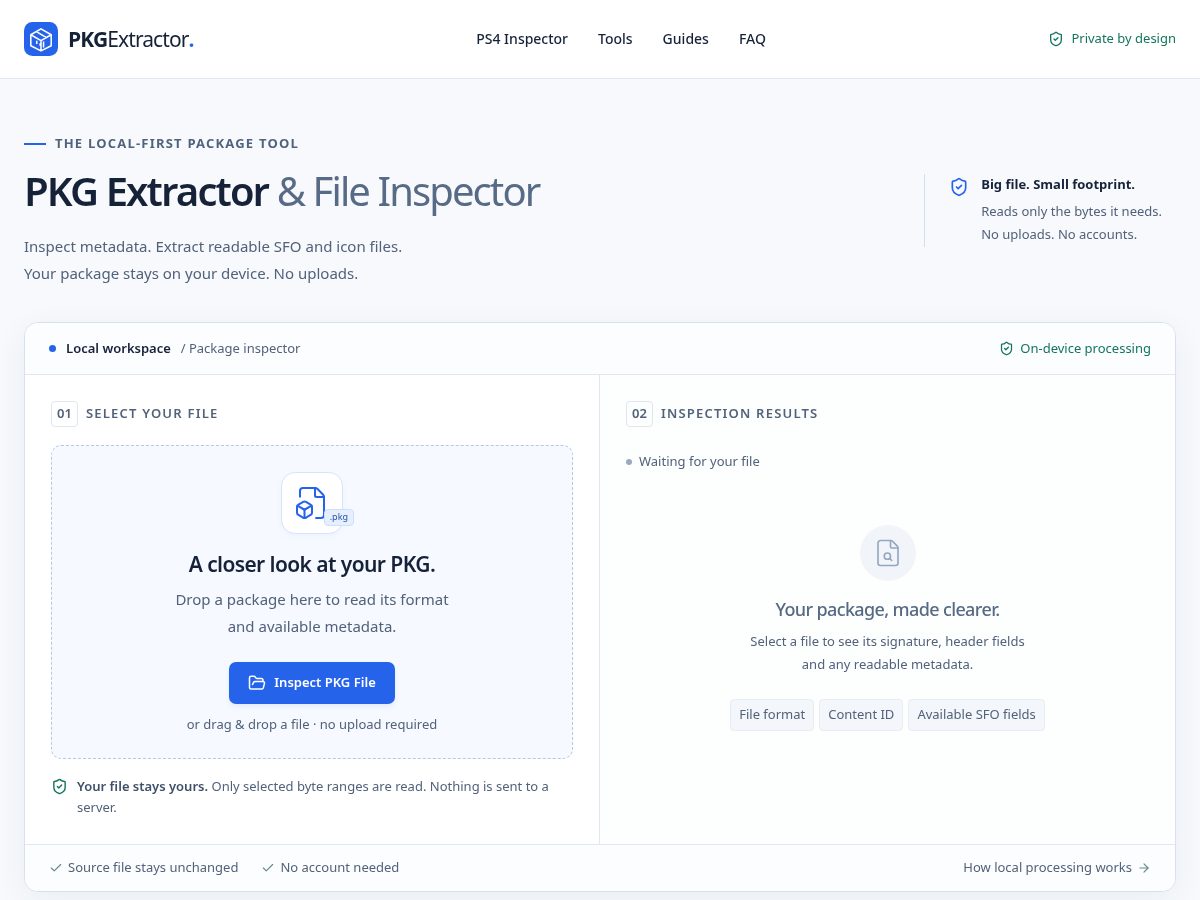Click the Source file stays unchanged text
This screenshot has height=900, width=1200.
pos(153,868)
